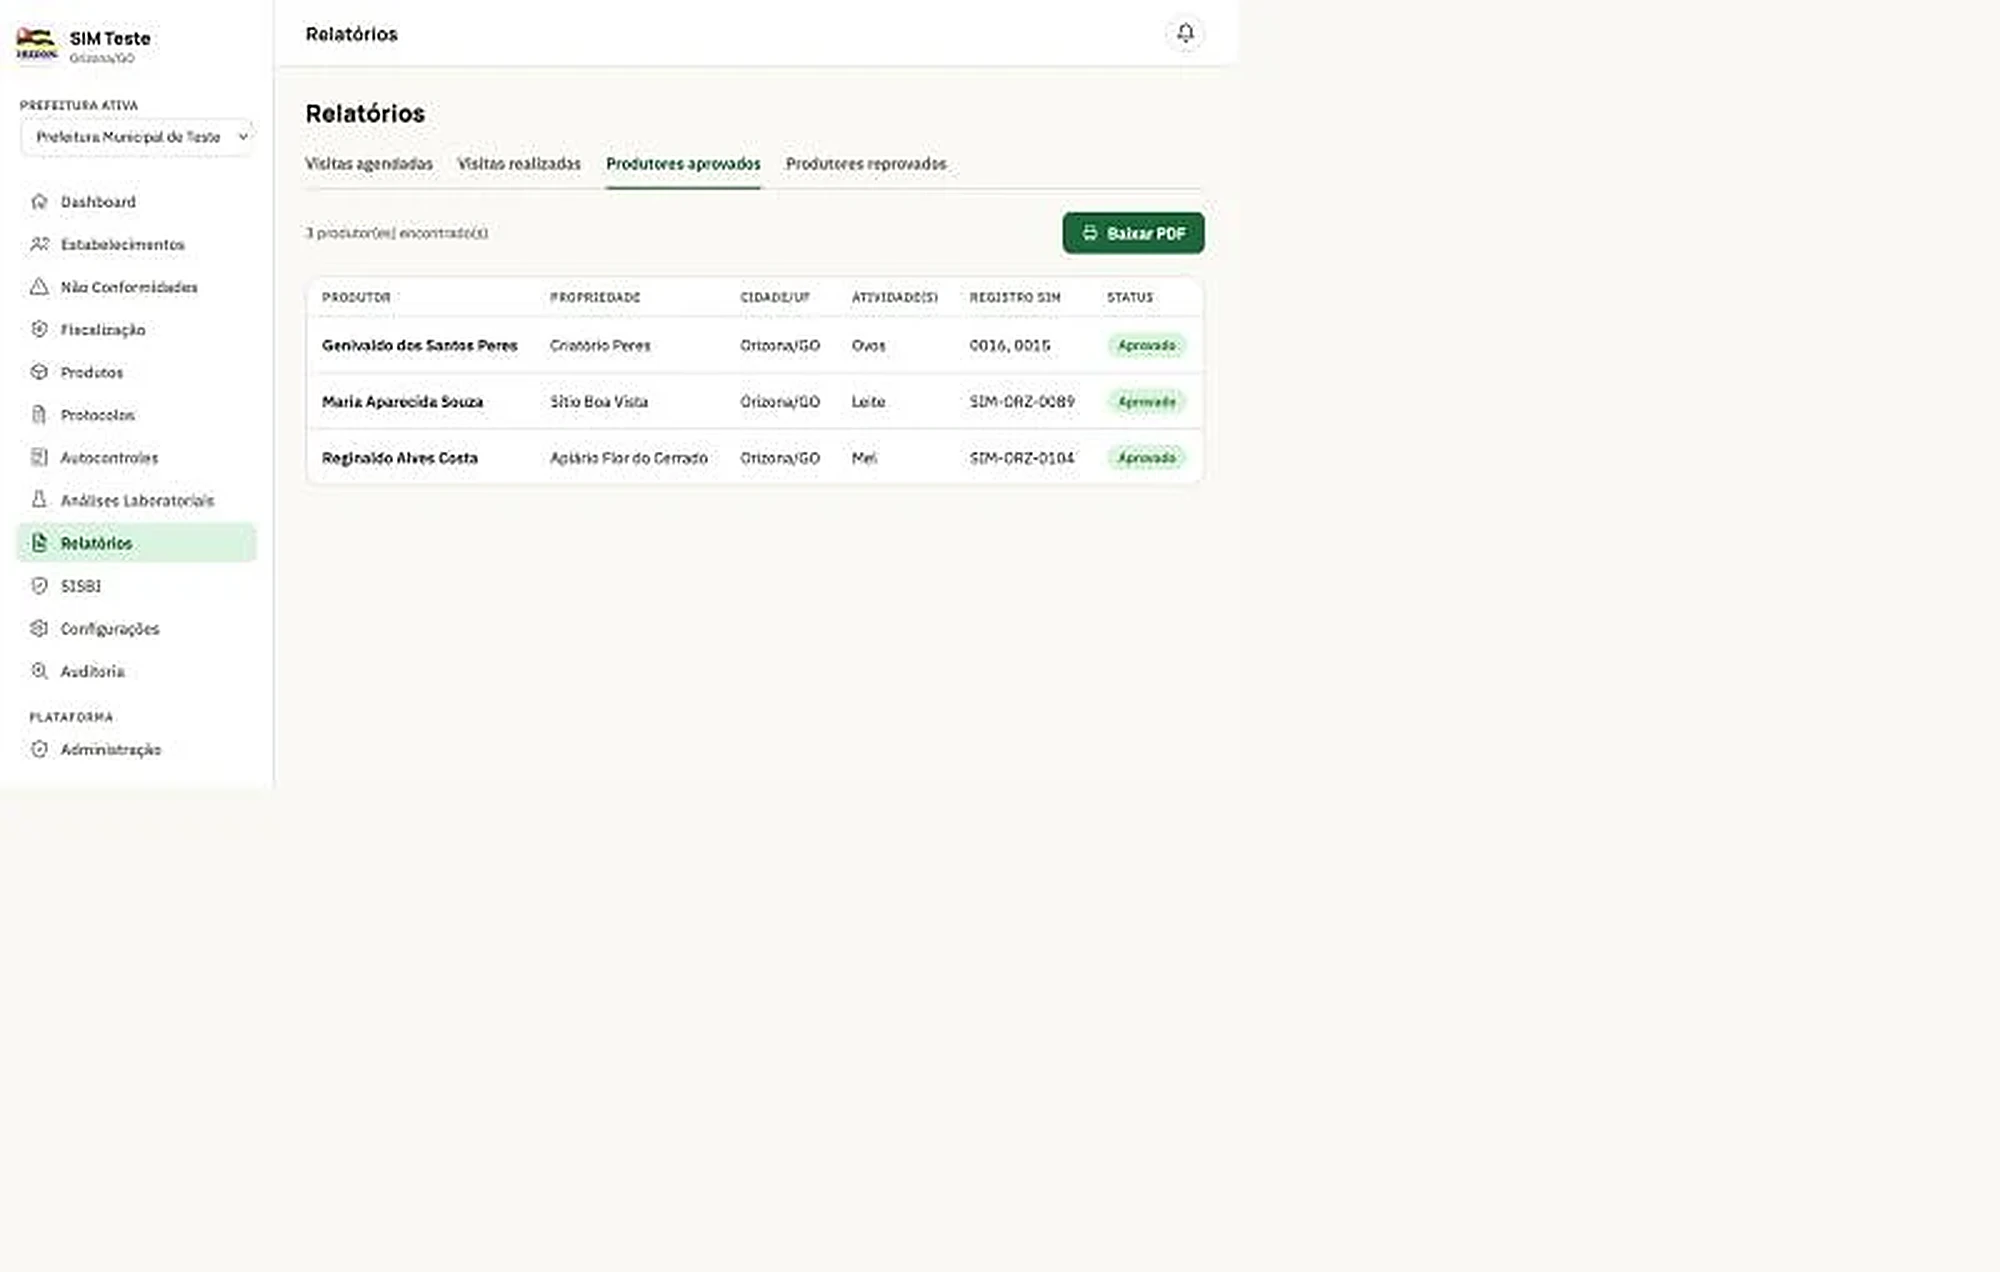Click the notifications bell icon
This screenshot has width=2000, height=1272.
coord(1185,33)
